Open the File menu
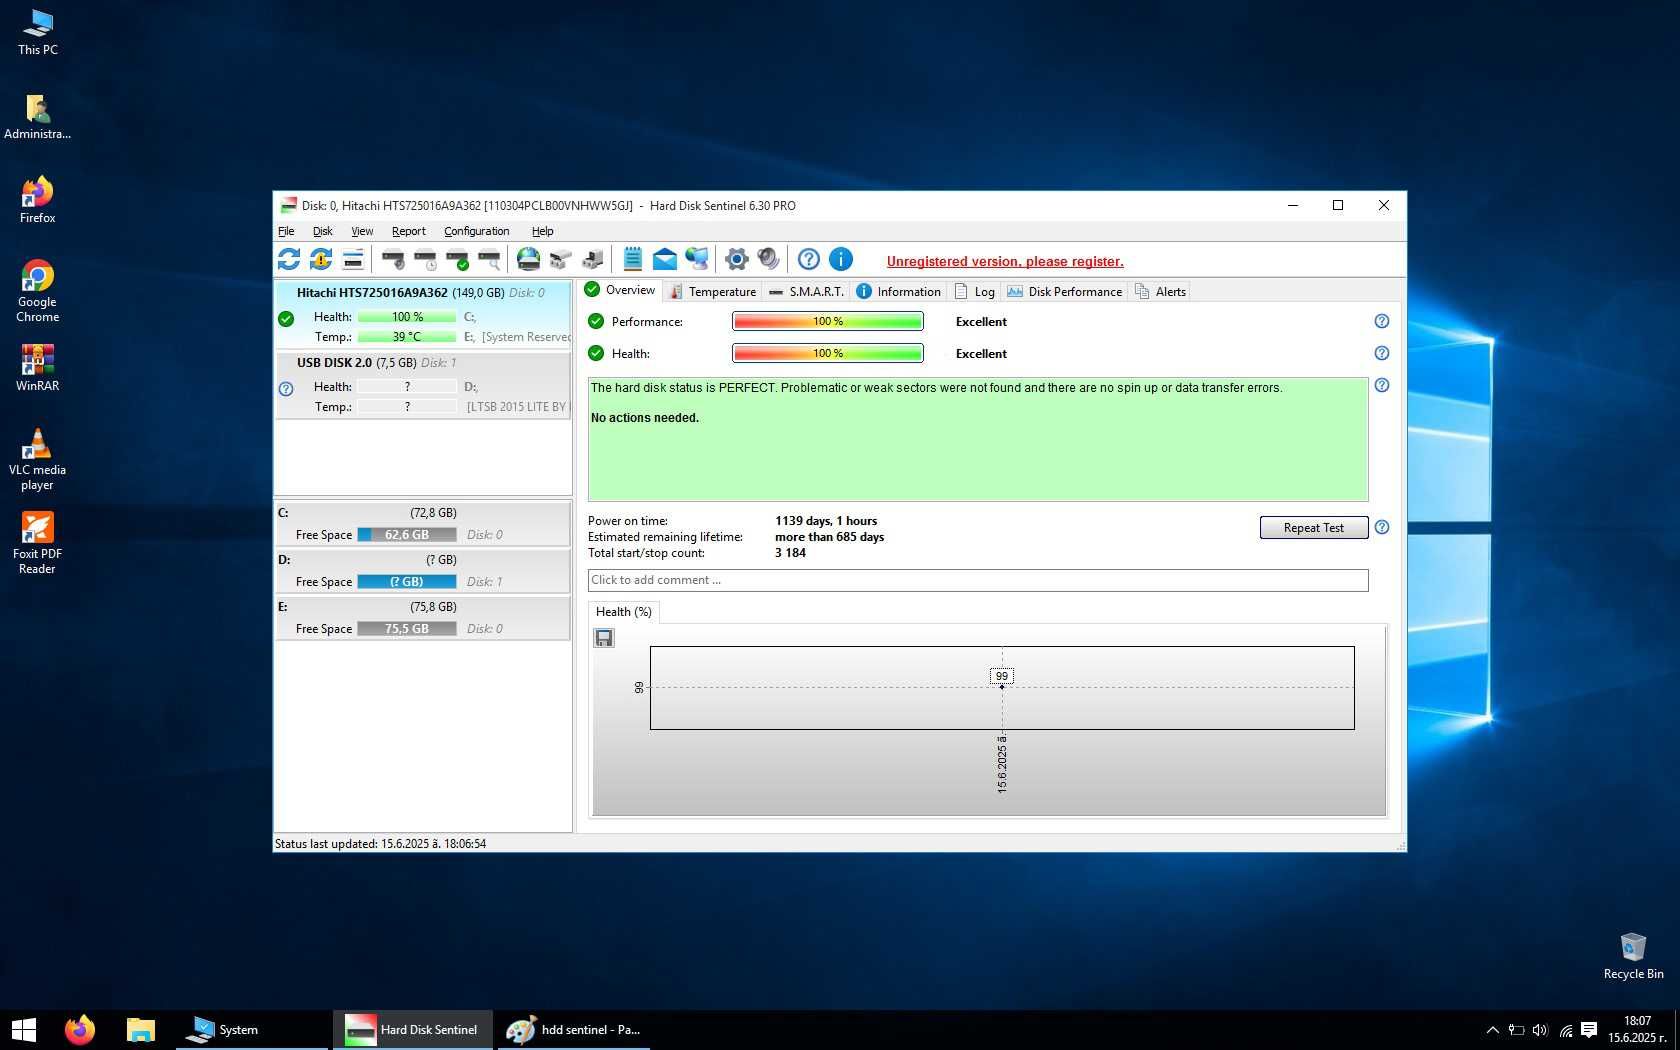1680x1050 pixels. [x=286, y=231]
